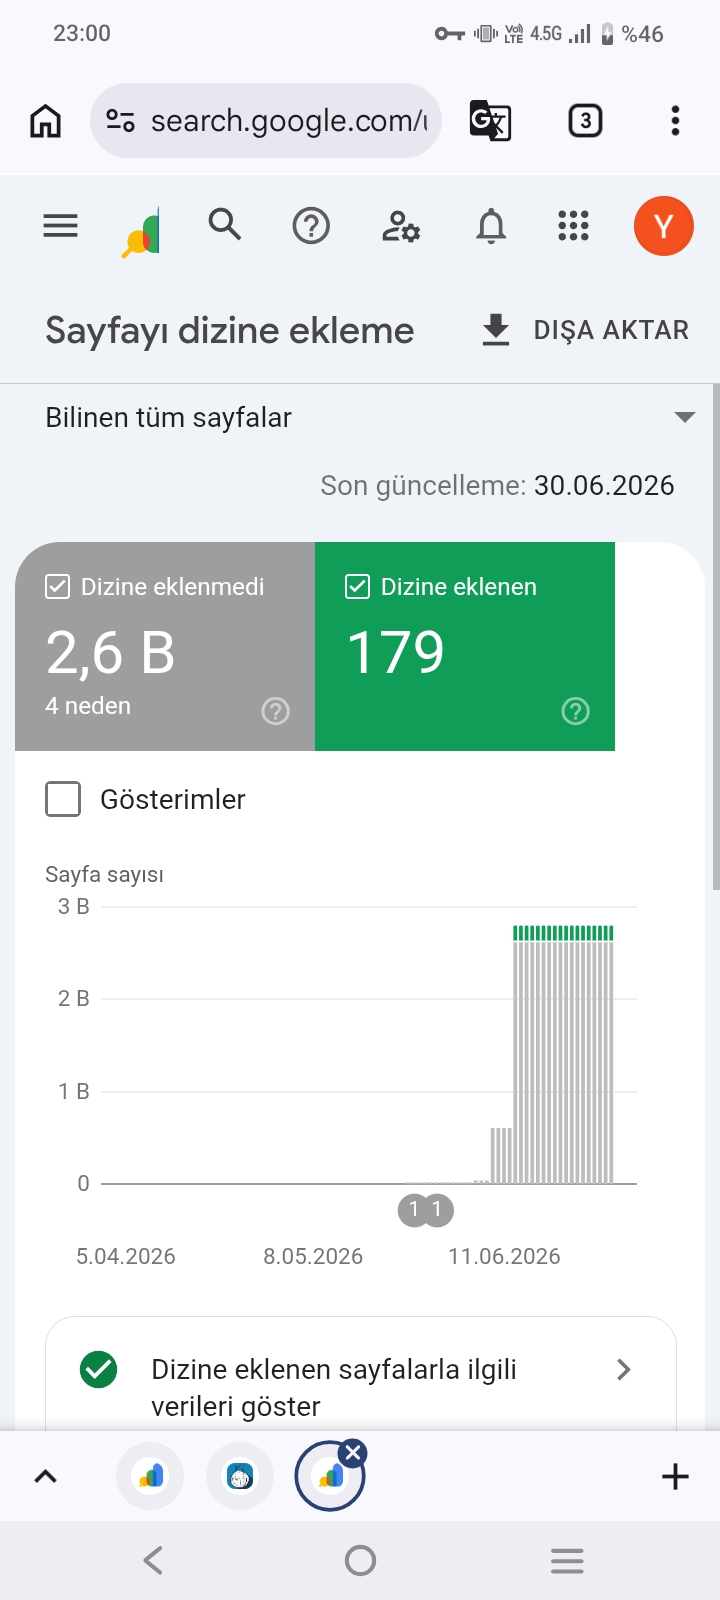The width and height of the screenshot is (720, 1600).
Task: Open the Chrome three-dot overflow menu
Action: 676,121
